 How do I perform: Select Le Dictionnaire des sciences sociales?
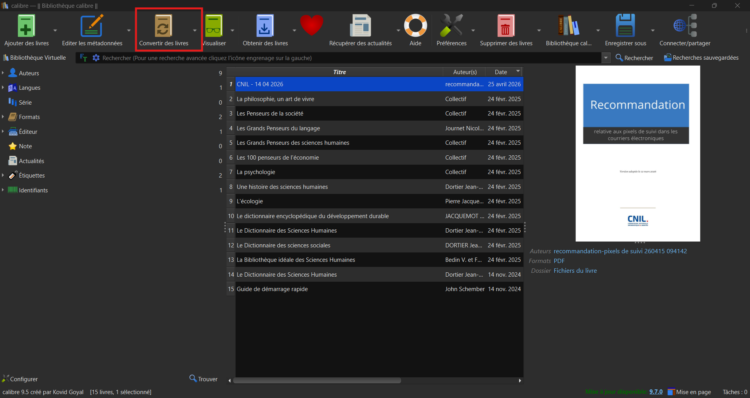click(379, 245)
